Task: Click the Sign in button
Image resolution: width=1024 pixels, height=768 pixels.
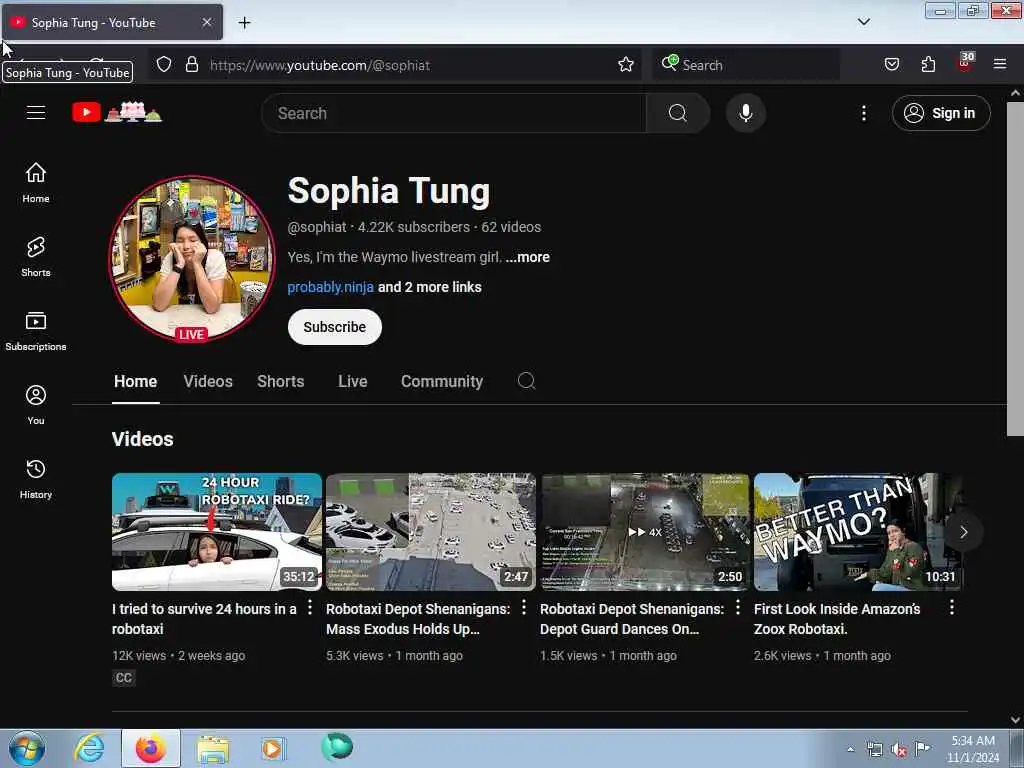Action: [940, 113]
